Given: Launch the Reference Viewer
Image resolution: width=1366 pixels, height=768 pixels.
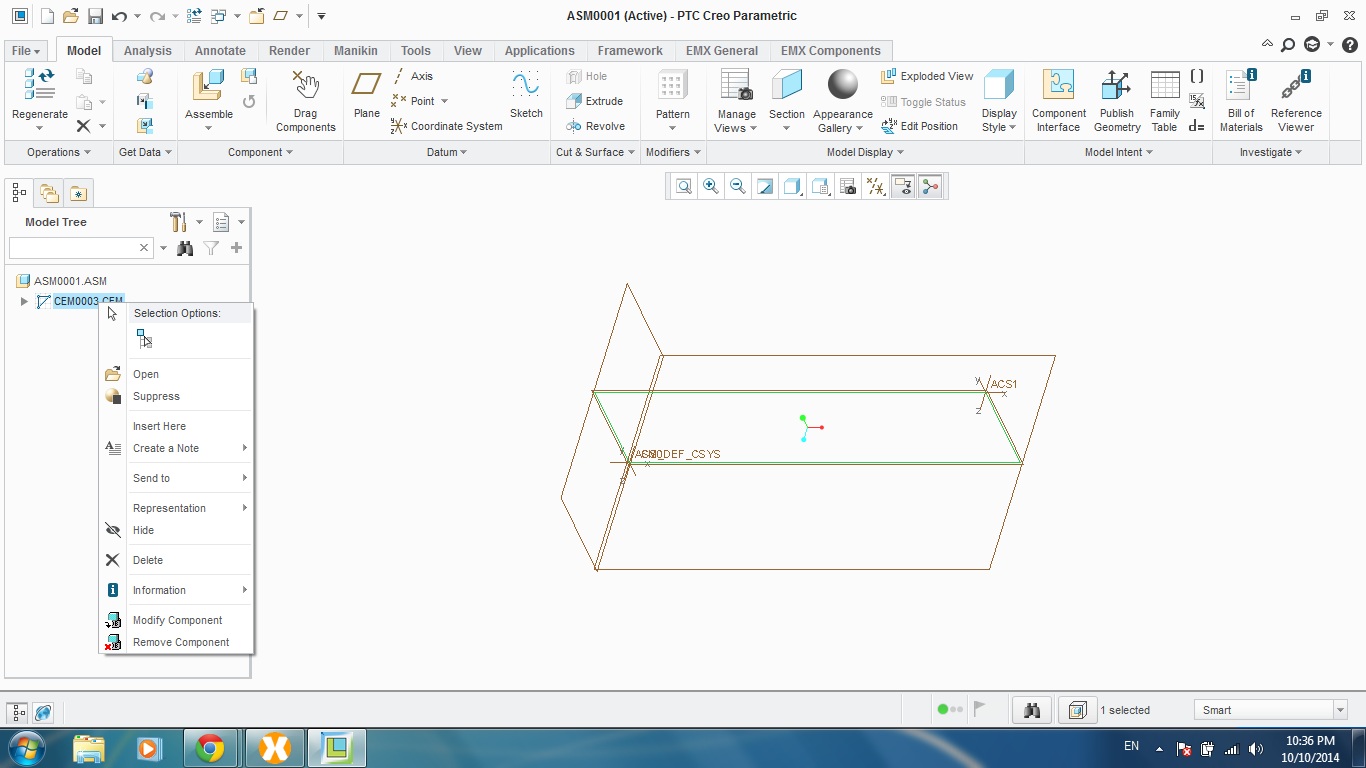Looking at the screenshot, I should point(1296,100).
